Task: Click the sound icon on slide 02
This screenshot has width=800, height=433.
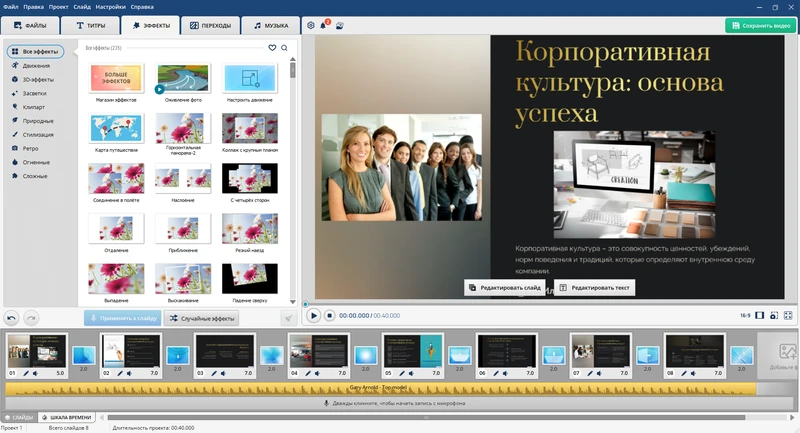Action: (x=129, y=373)
